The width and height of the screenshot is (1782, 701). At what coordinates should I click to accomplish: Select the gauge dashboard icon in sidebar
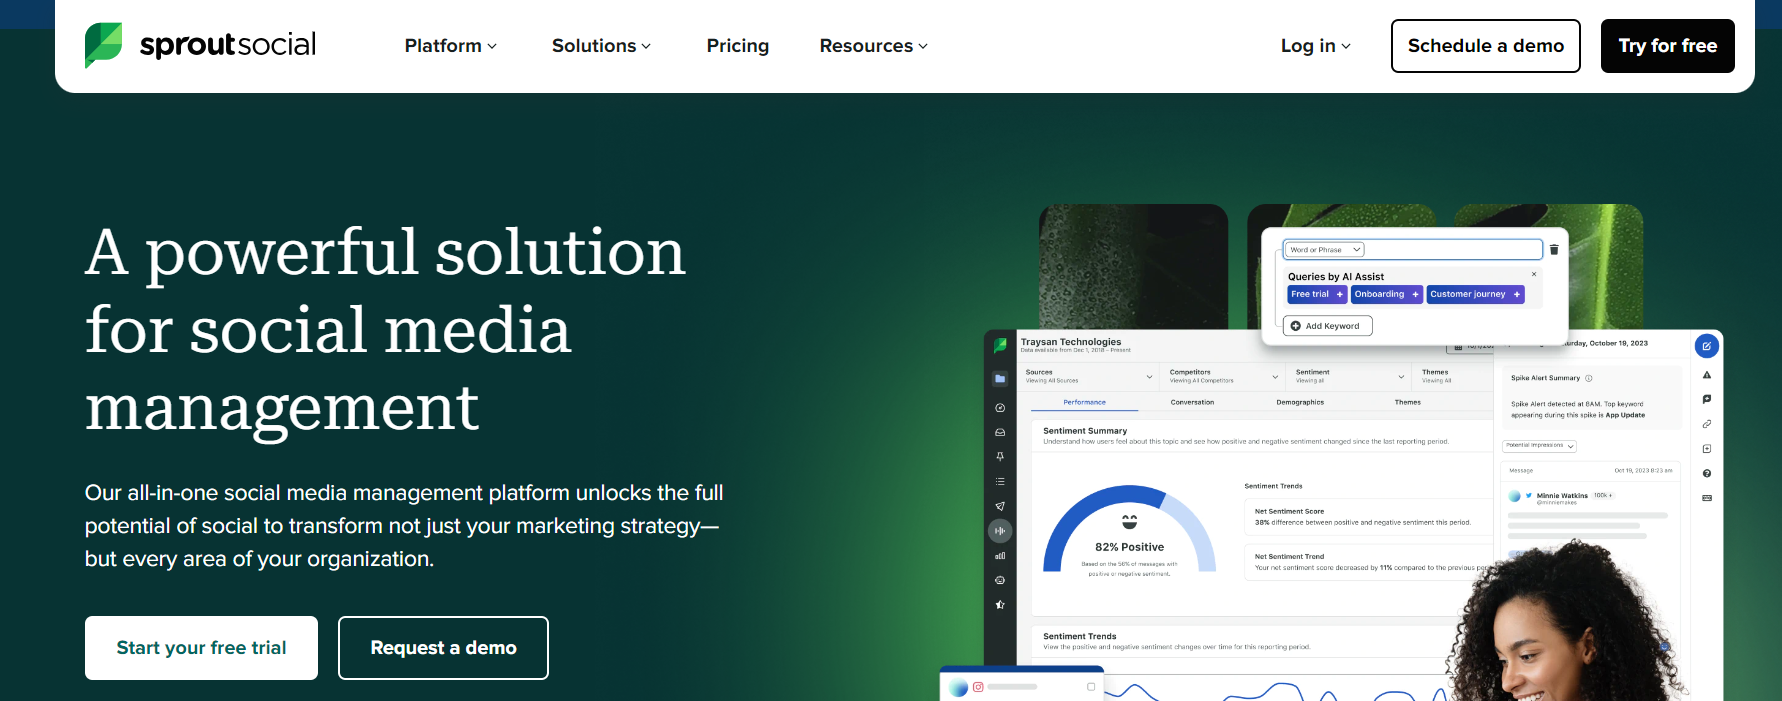[x=1000, y=408]
